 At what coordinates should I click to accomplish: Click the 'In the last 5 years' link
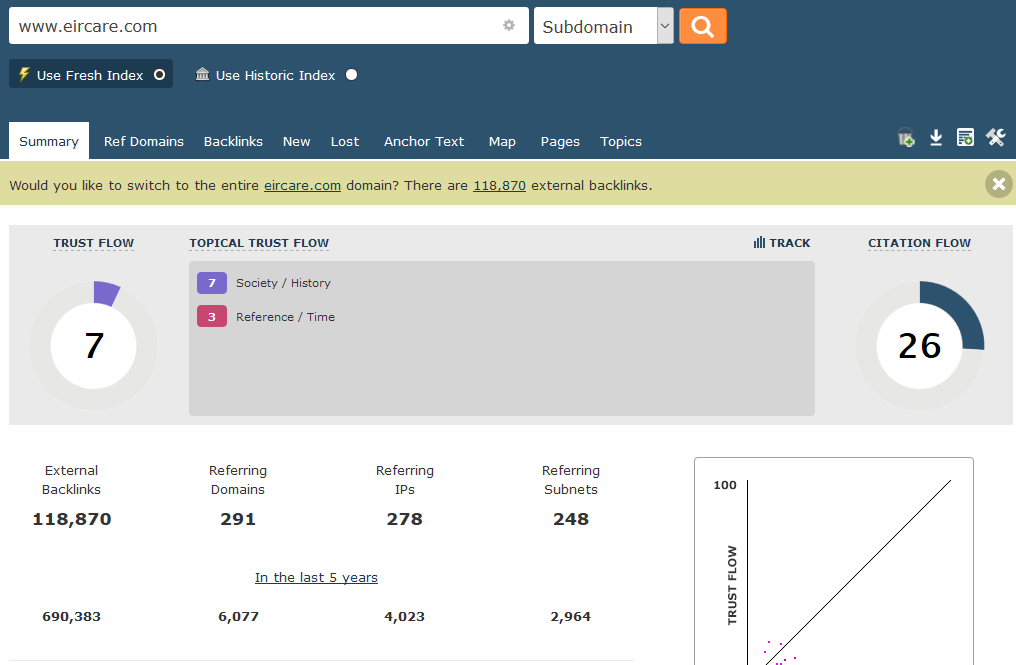click(316, 578)
